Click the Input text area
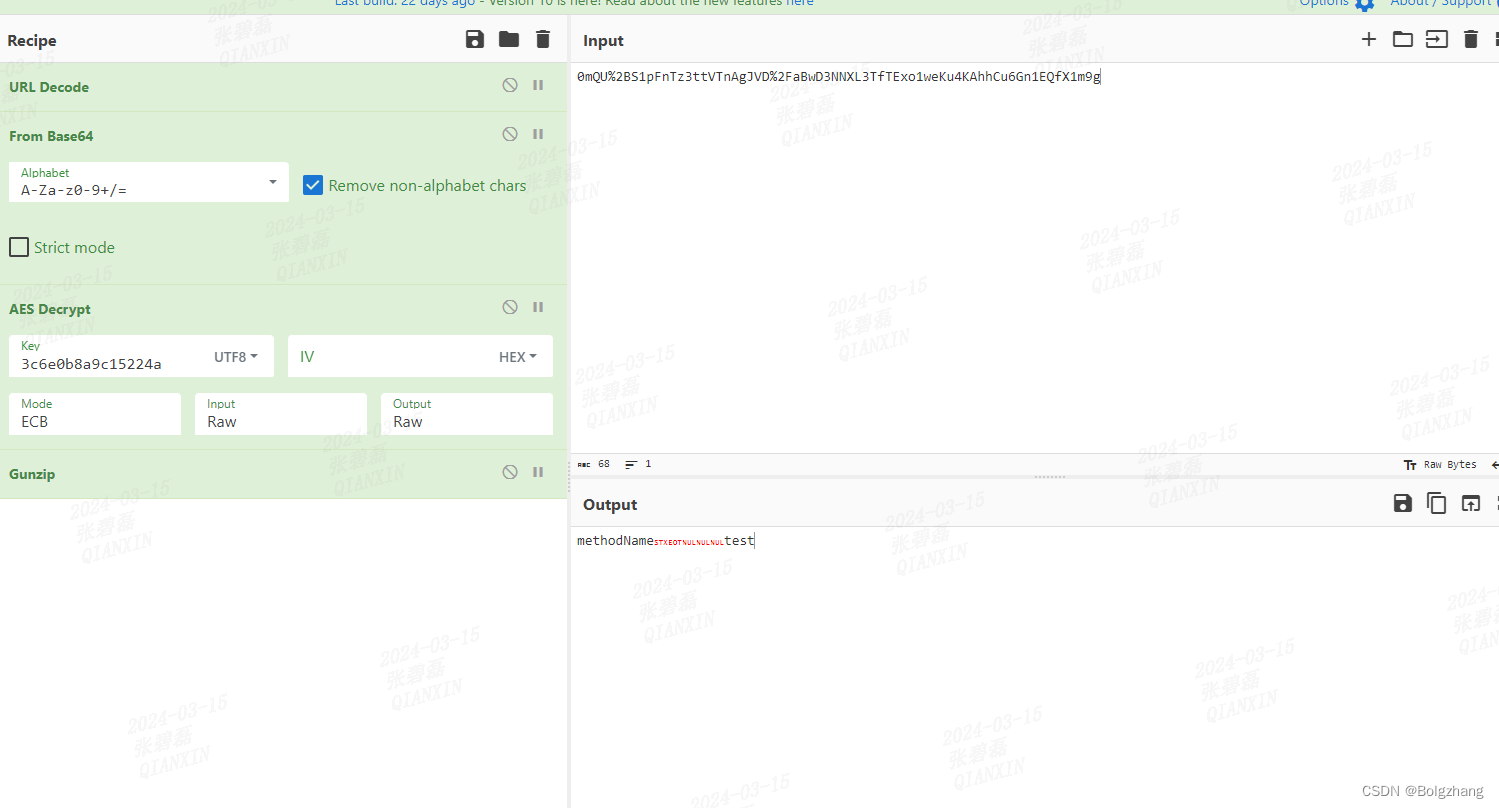Image resolution: width=1499 pixels, height=808 pixels. click(x=1034, y=258)
